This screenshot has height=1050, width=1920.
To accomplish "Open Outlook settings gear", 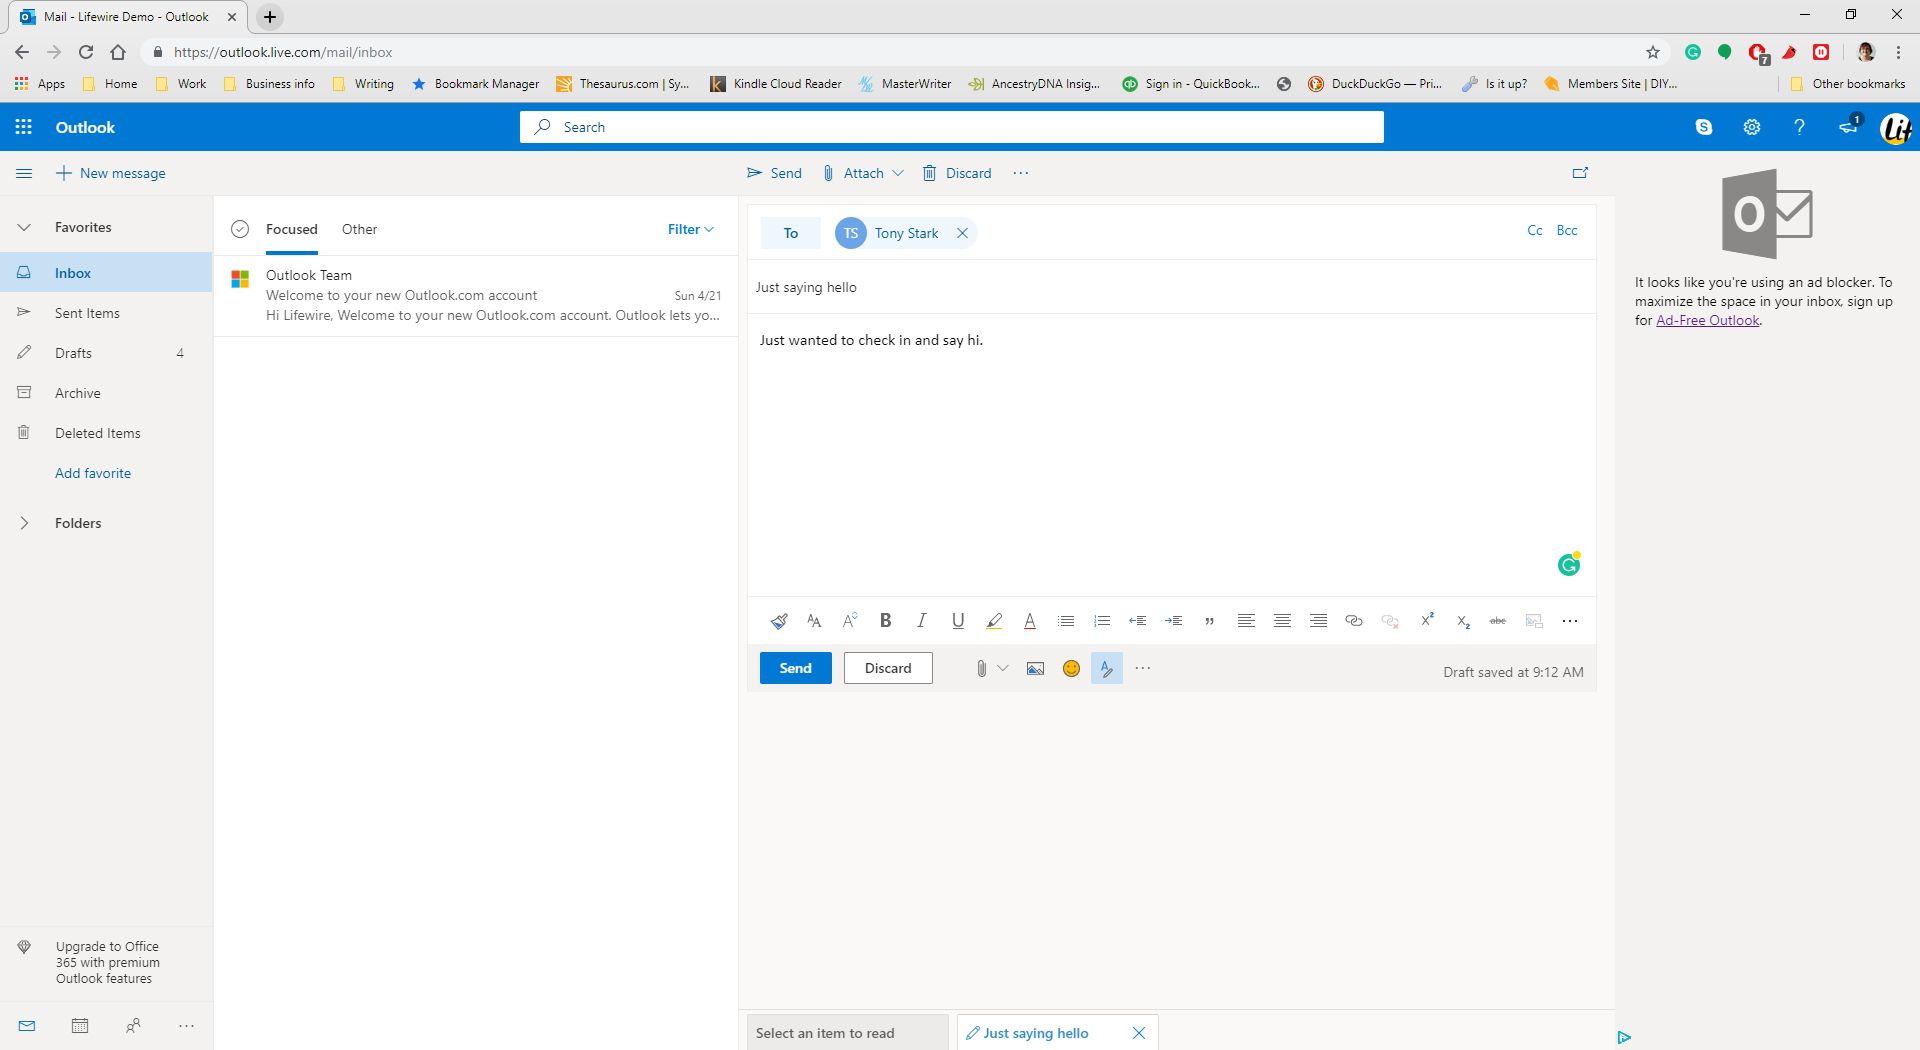I will (x=1752, y=127).
